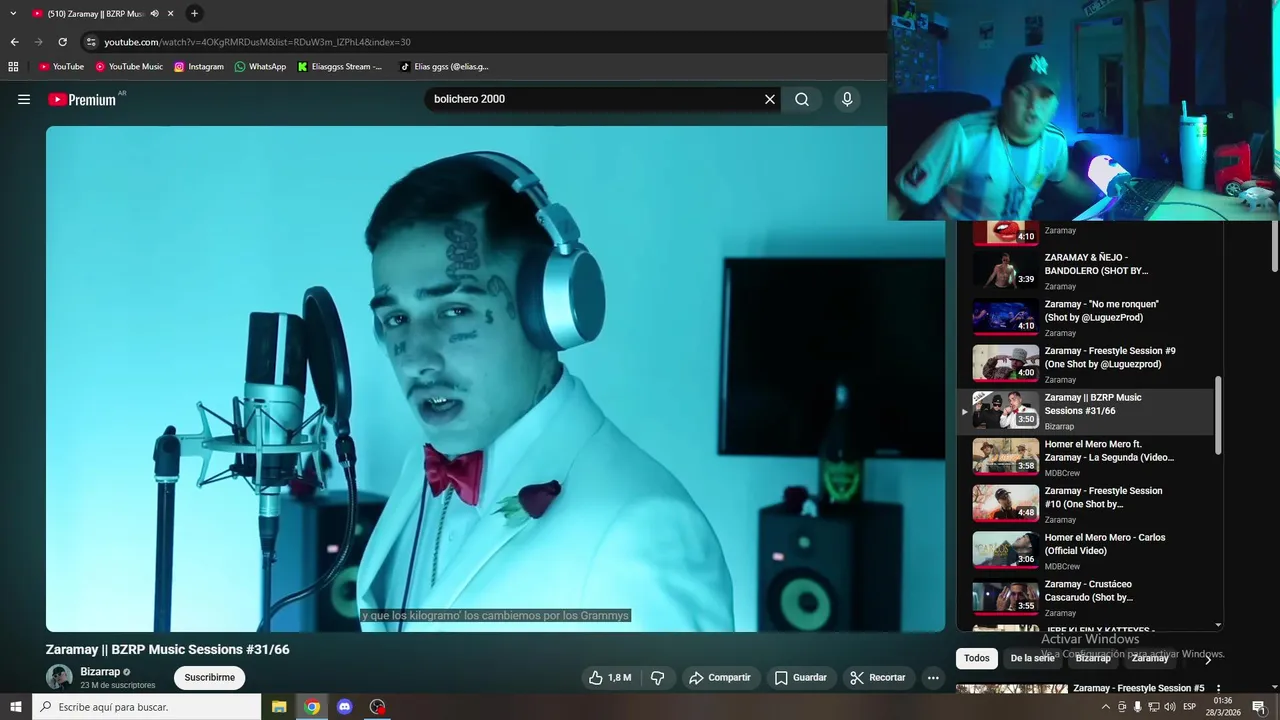Open File Explorer from taskbar
This screenshot has height=720, width=1280.
point(279,707)
